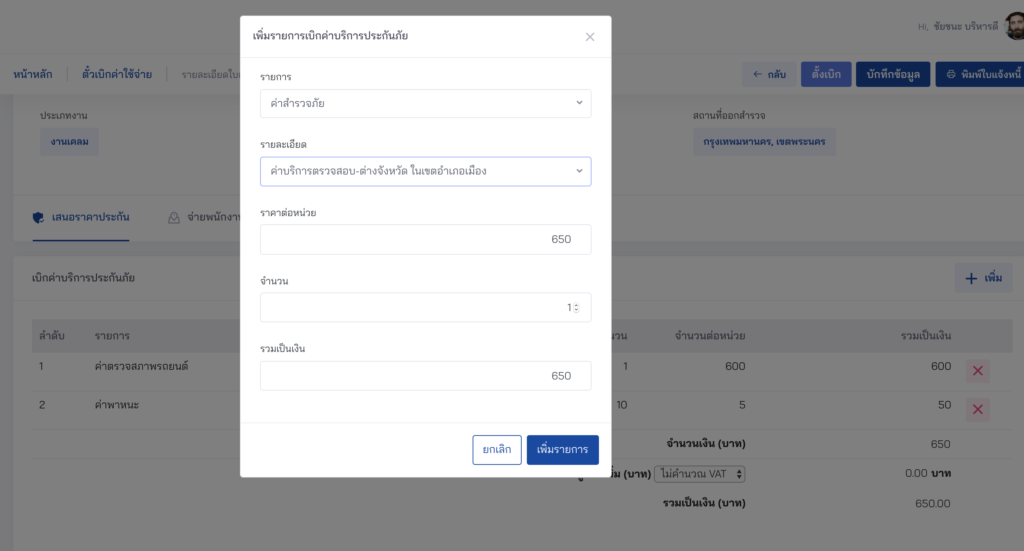This screenshot has width=1024, height=551.
Task: Click the person icon beside จ่ายพนักงาน tab
Action: coord(174,217)
